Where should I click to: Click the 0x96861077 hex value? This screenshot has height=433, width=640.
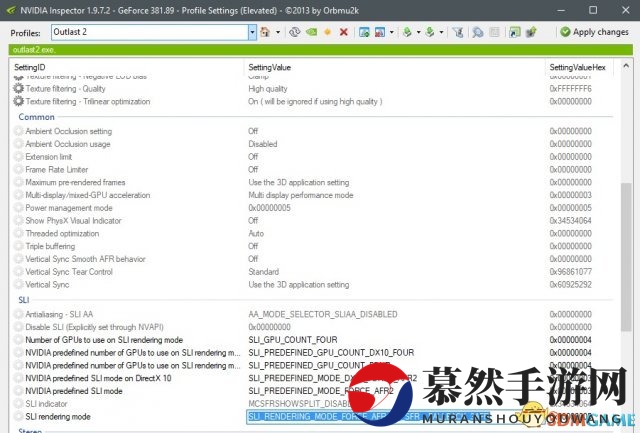point(570,272)
